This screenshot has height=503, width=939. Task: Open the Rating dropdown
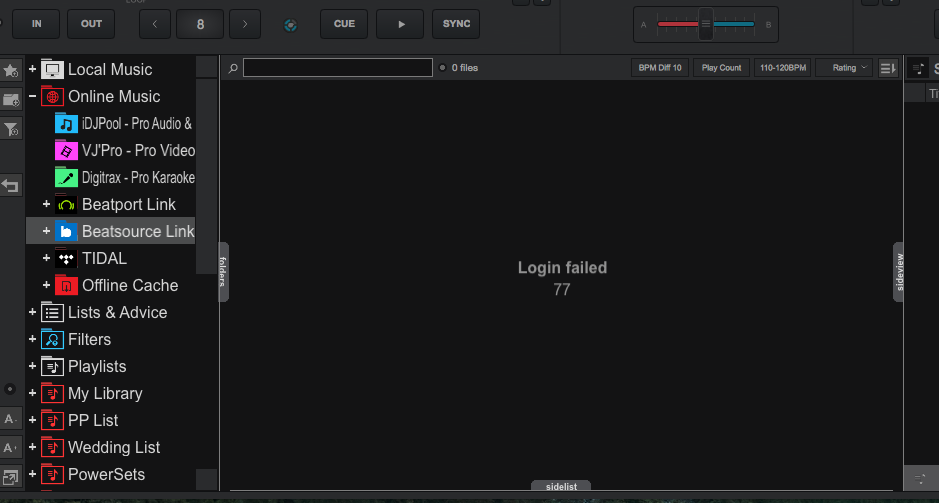[844, 68]
